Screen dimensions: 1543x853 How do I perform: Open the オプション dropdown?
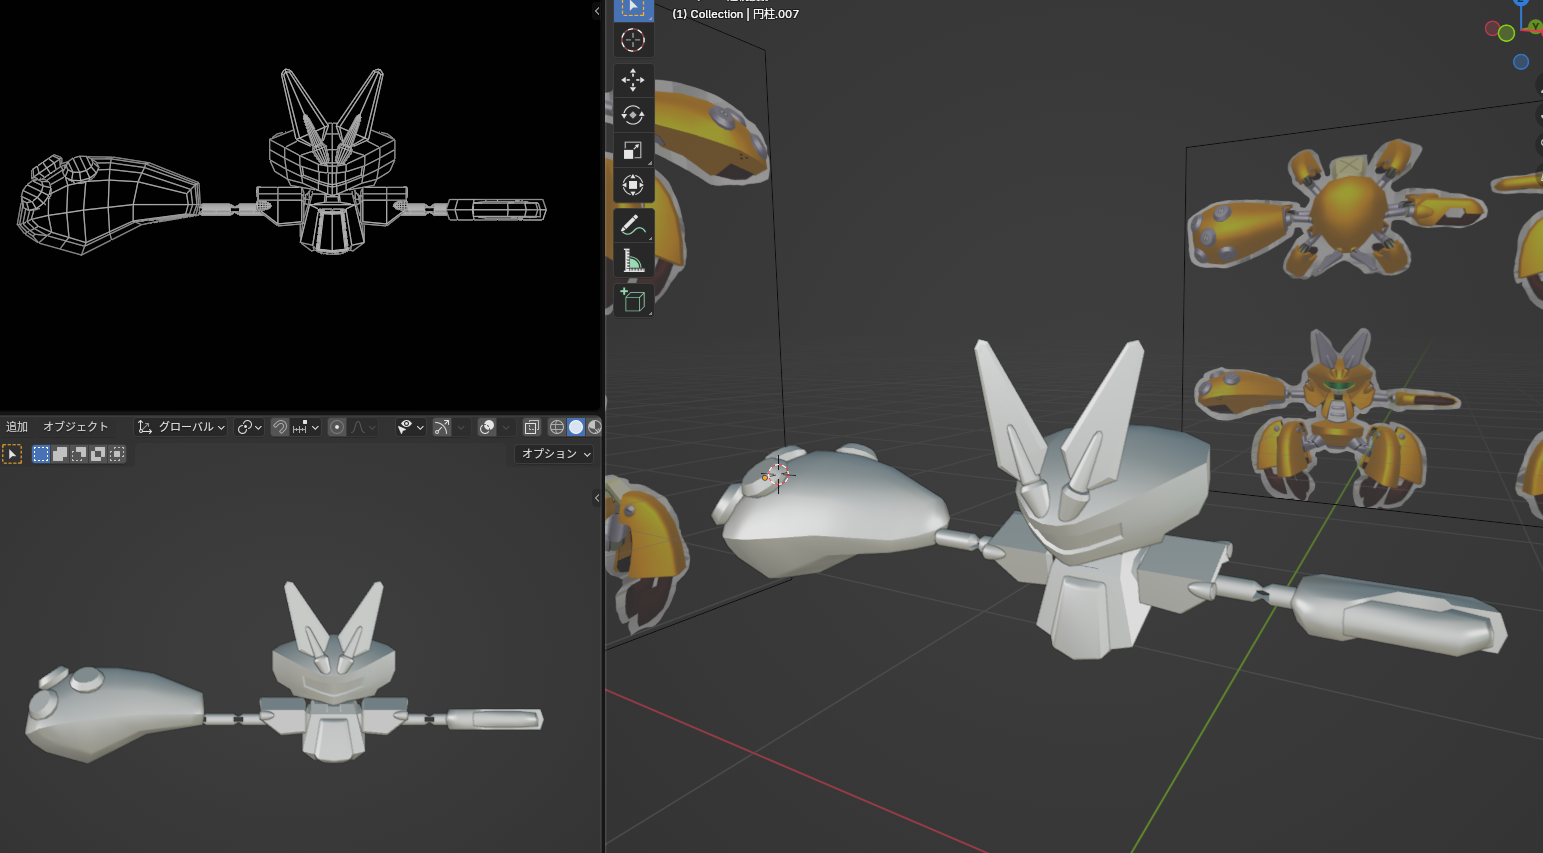click(555, 454)
